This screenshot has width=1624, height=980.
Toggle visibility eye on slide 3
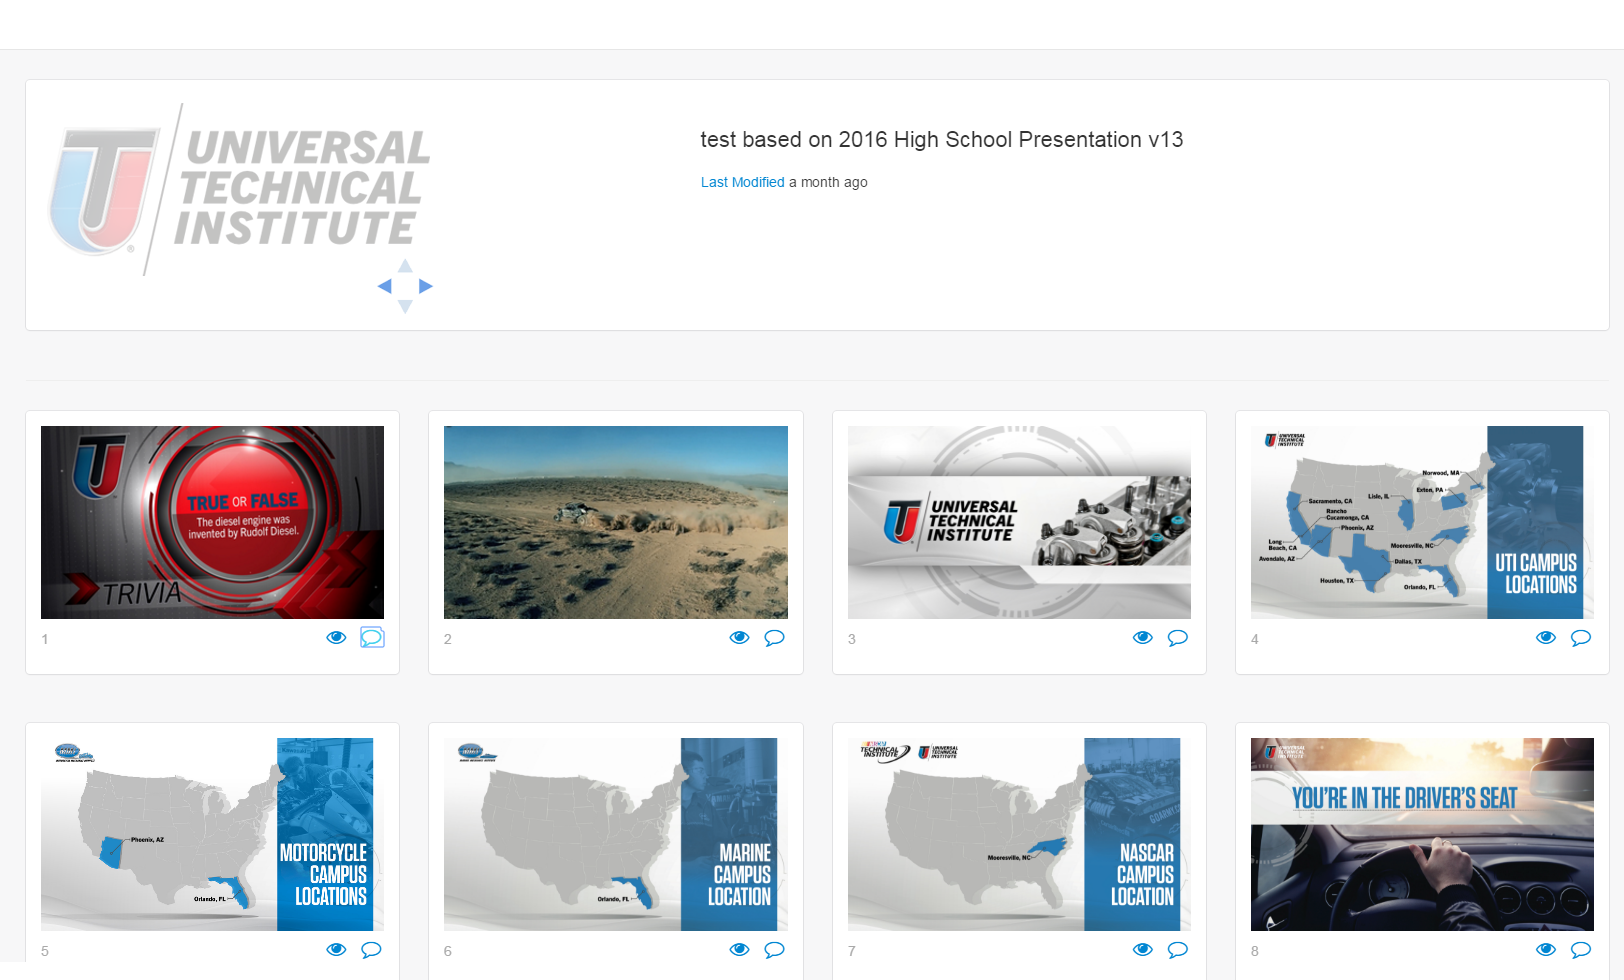1143,638
